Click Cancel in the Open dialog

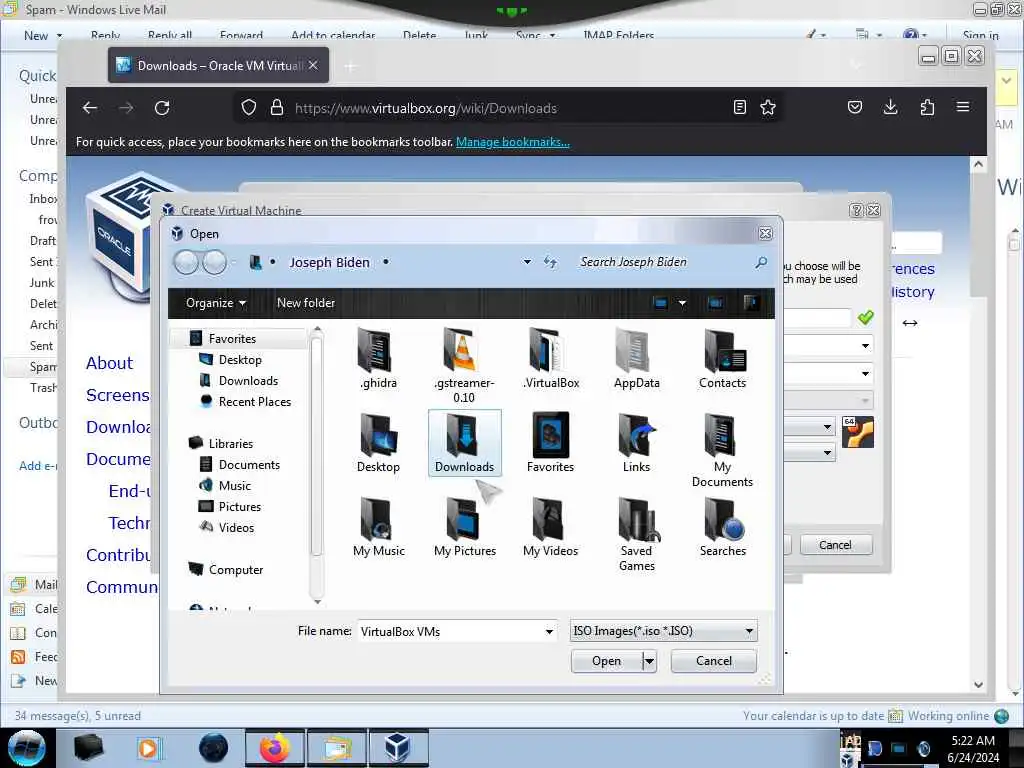click(x=714, y=661)
